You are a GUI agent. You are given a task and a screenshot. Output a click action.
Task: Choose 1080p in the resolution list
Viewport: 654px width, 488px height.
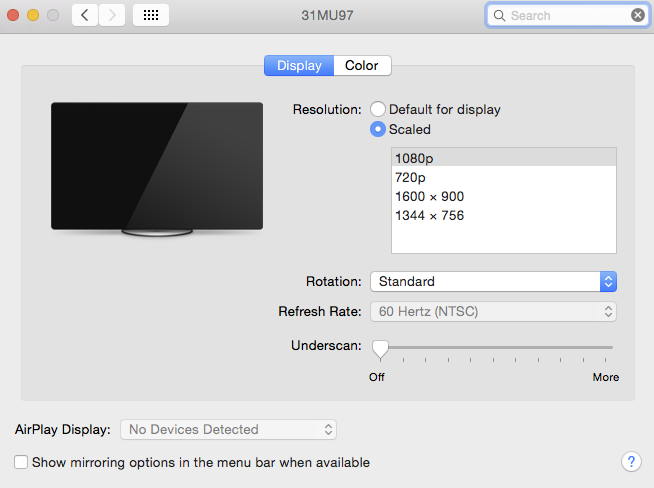tap(503, 158)
